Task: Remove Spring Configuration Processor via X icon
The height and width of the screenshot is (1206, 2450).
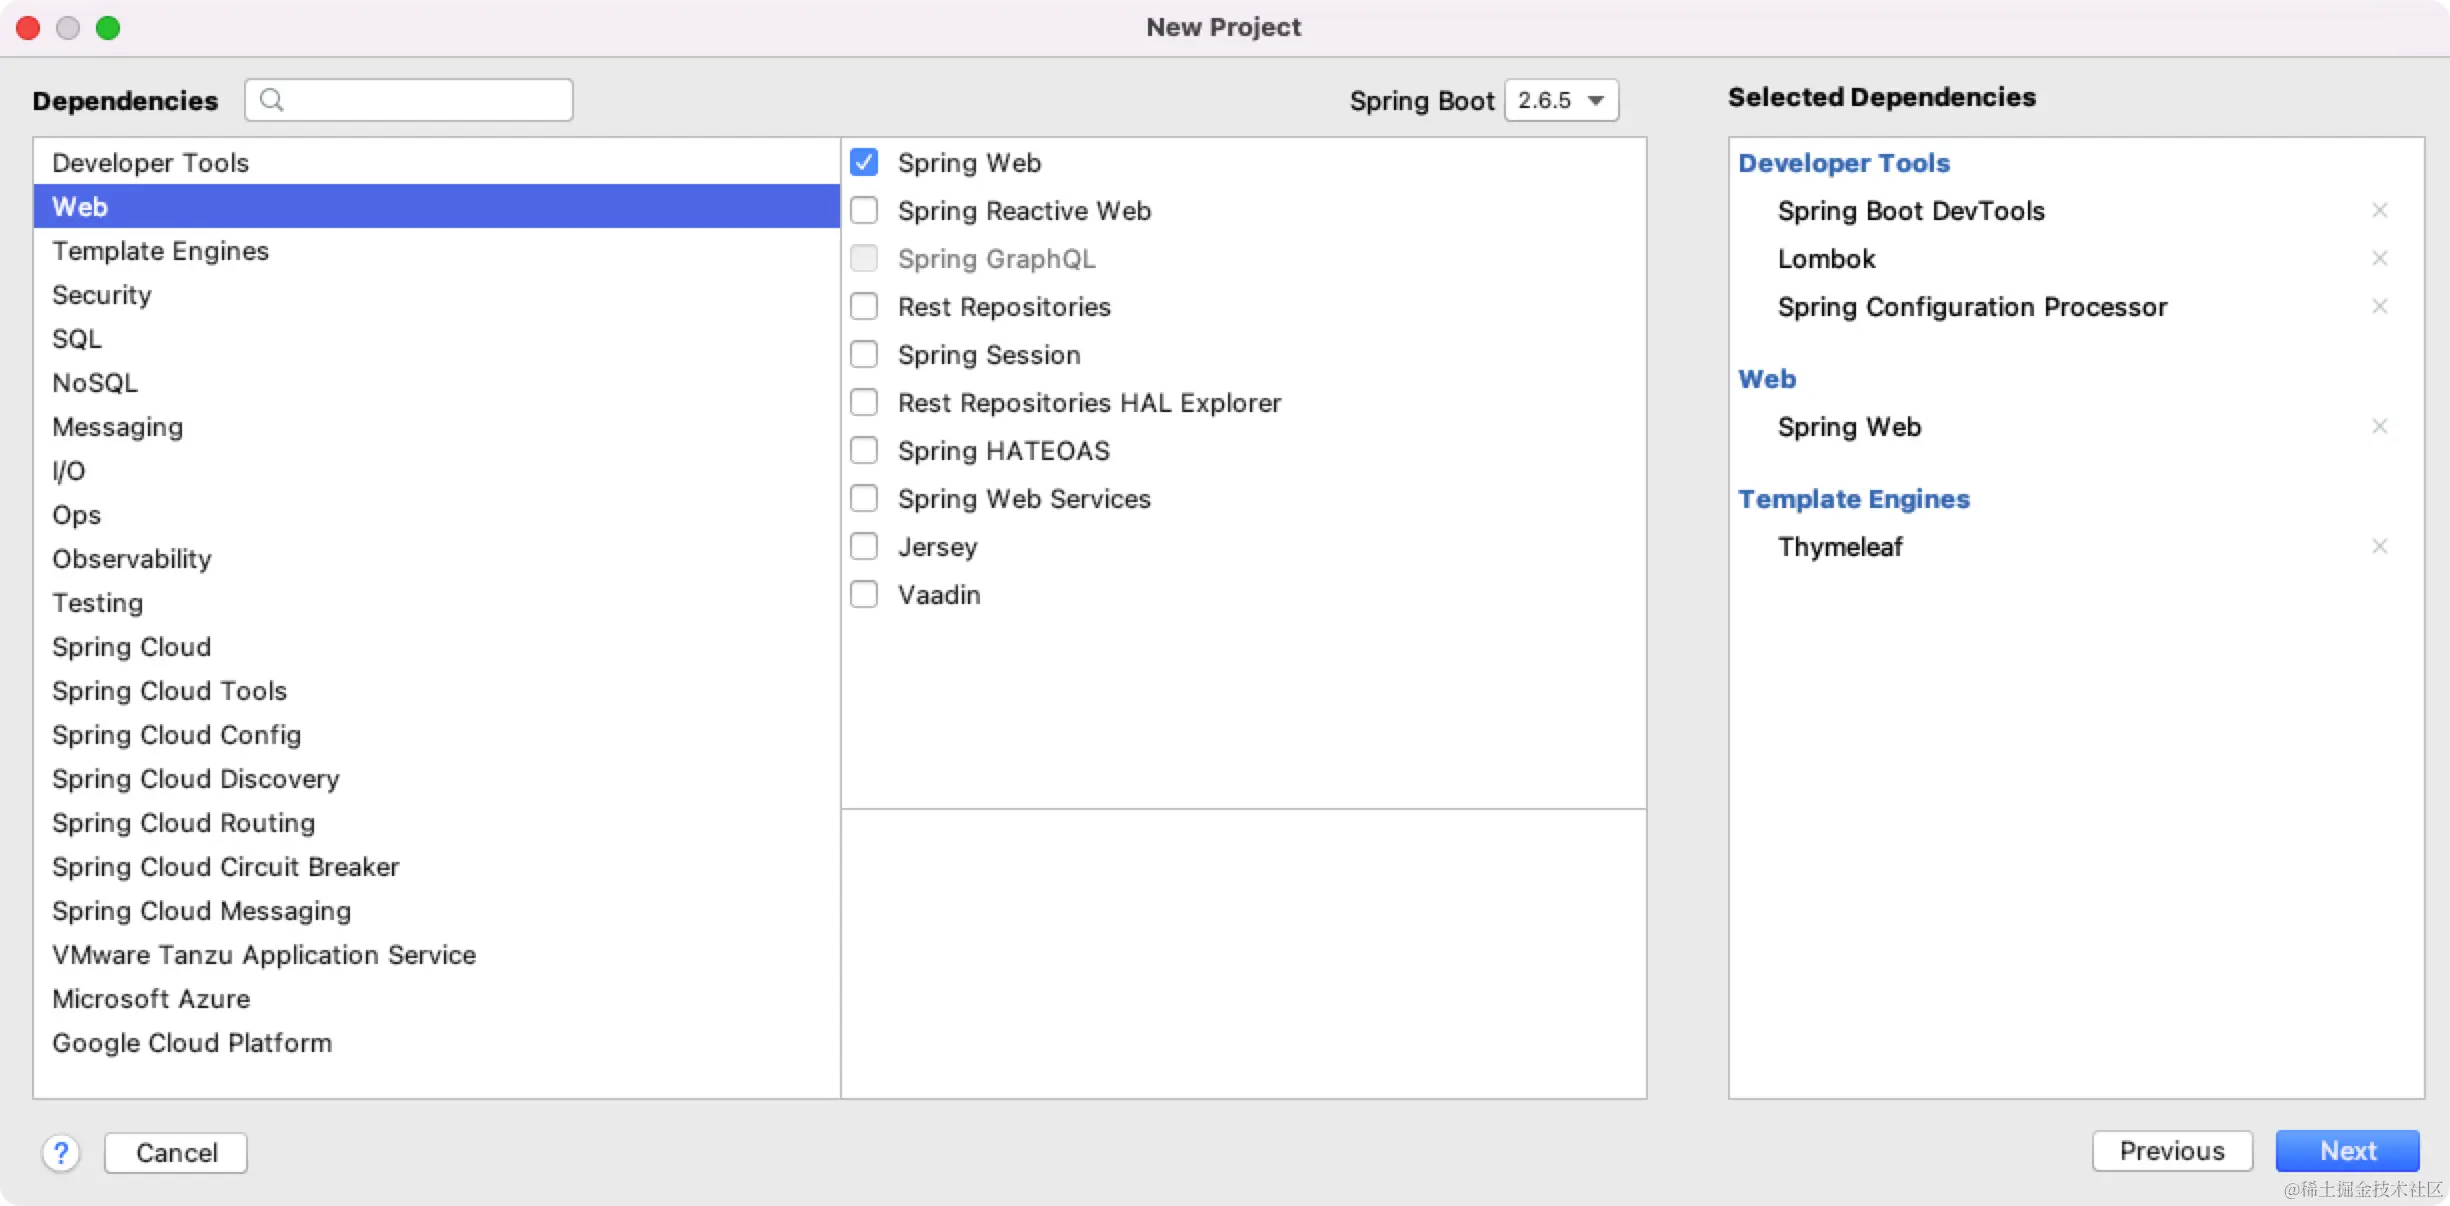Action: click(2379, 306)
